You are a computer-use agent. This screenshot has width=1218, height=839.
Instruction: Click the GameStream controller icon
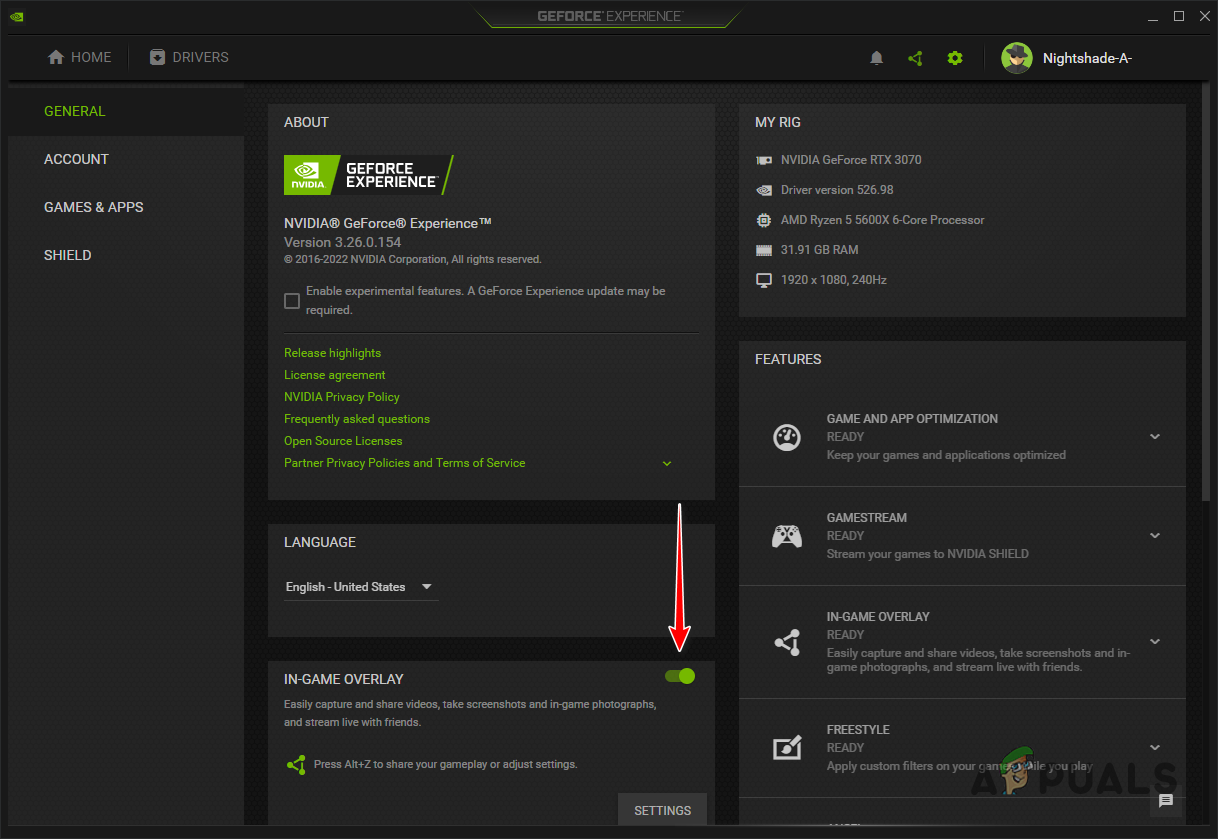(x=787, y=536)
